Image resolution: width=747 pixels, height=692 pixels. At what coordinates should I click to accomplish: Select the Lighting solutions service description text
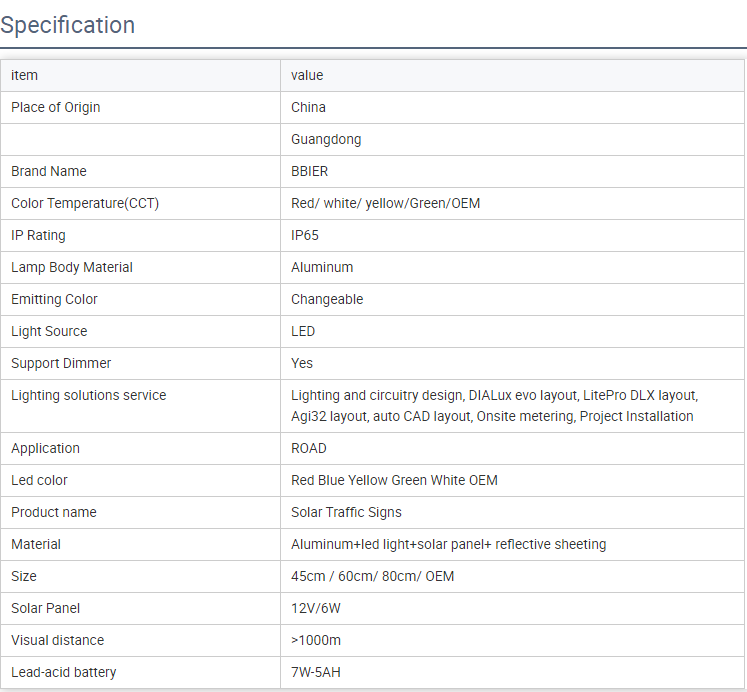[495, 406]
